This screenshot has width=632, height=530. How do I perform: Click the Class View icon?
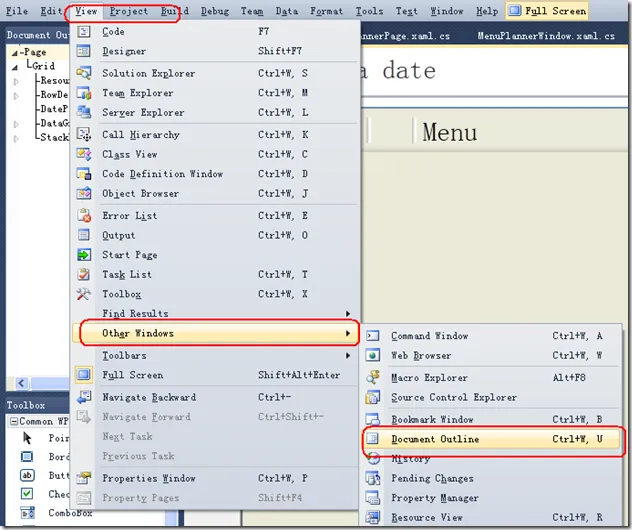click(84, 154)
